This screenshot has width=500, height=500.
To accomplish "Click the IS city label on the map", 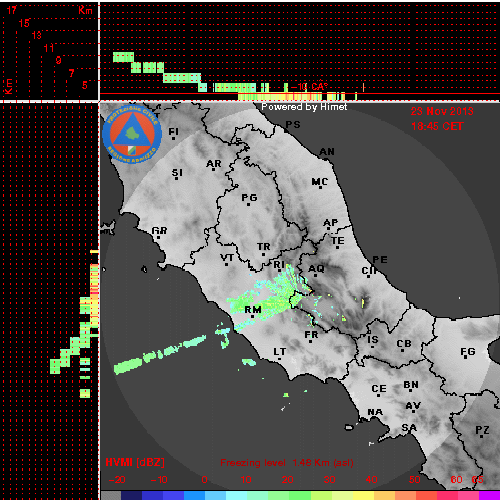I will pyautogui.click(x=373, y=339).
